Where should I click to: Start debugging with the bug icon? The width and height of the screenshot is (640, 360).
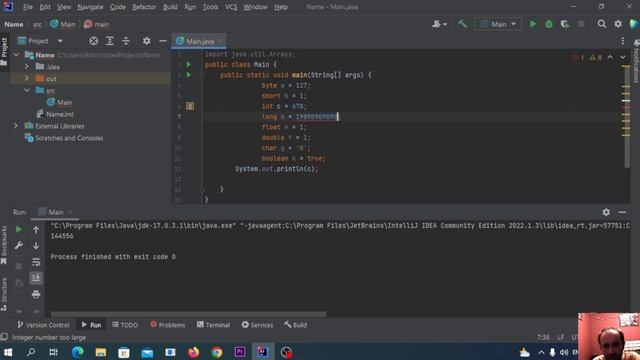549,24
